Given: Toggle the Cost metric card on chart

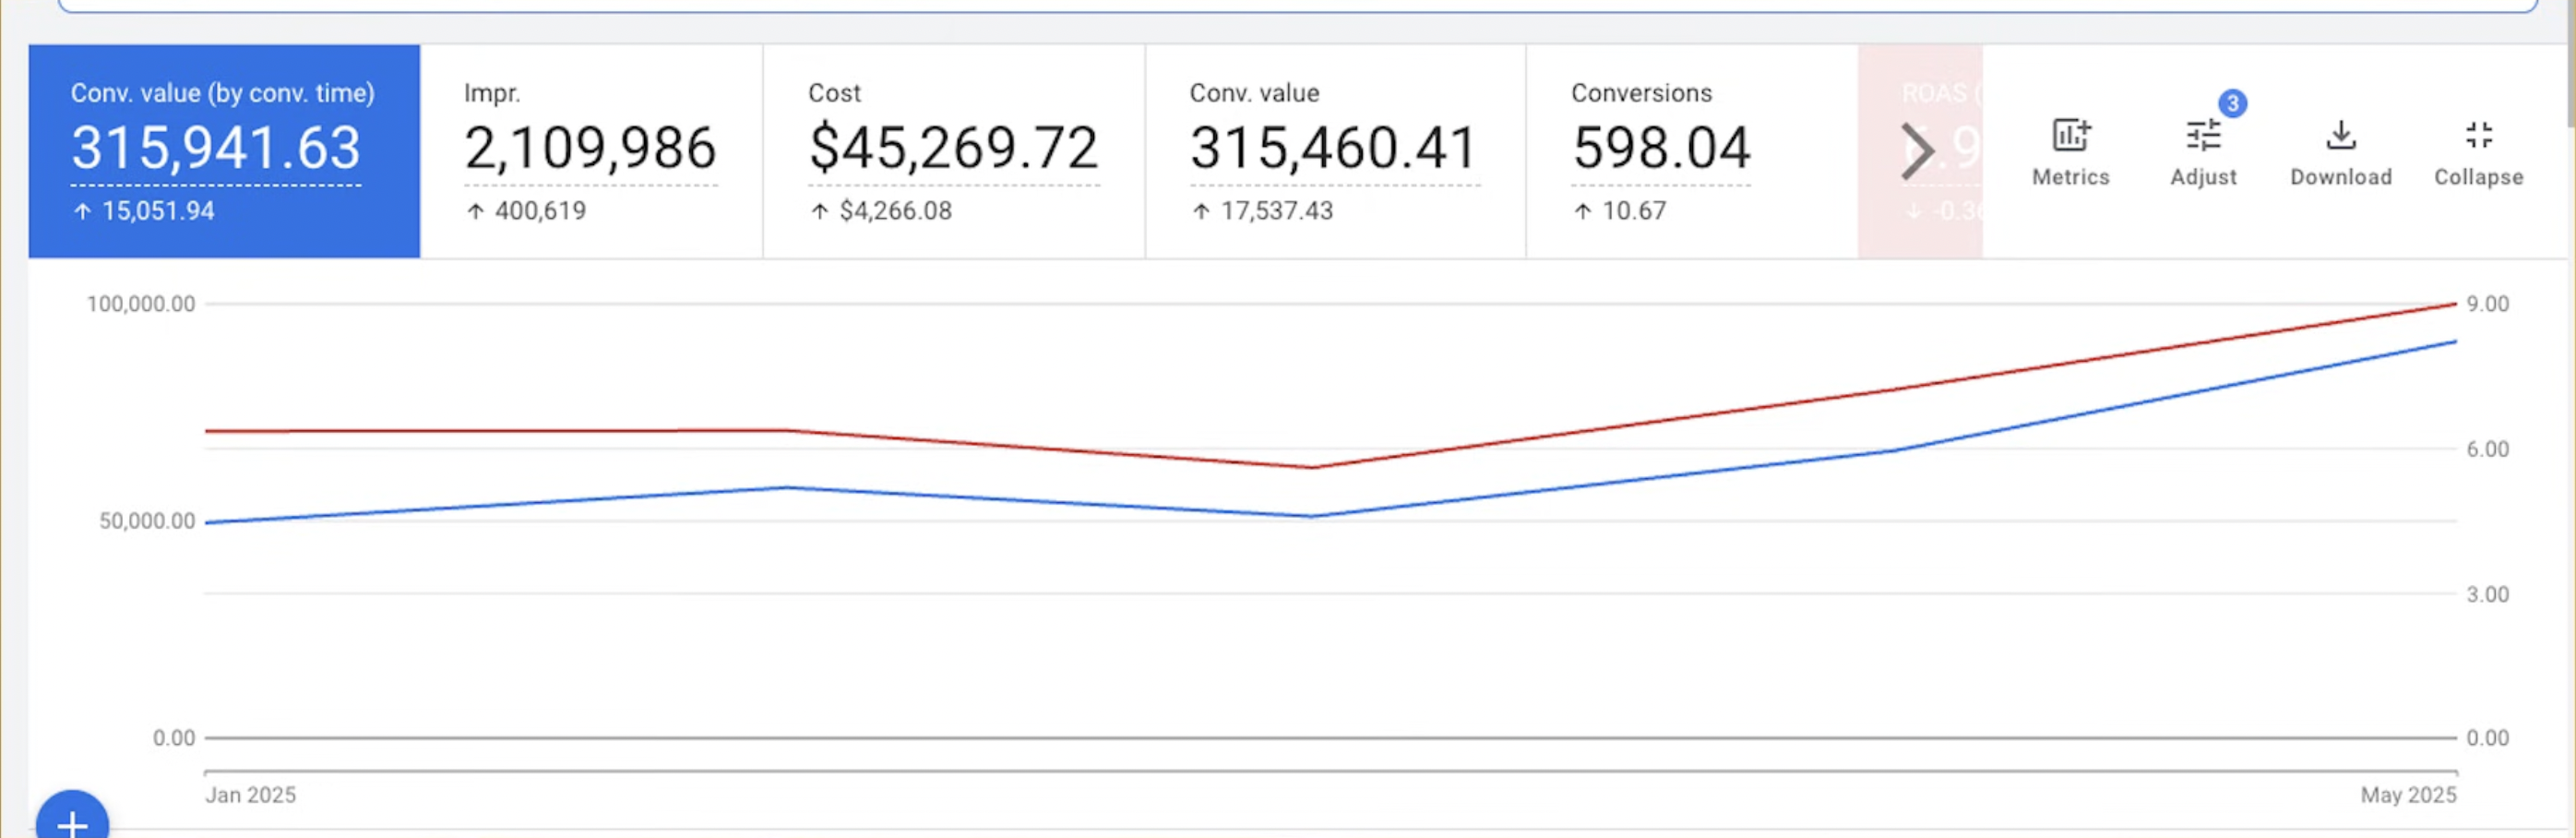Looking at the screenshot, I should [952, 150].
